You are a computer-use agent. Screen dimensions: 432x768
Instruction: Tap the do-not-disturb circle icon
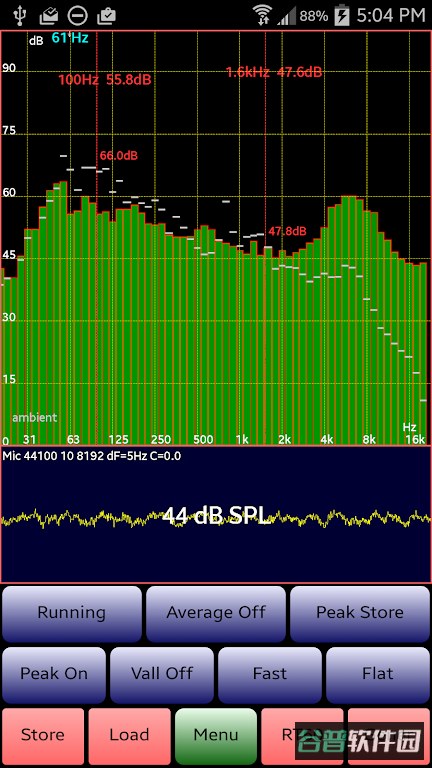(77, 16)
